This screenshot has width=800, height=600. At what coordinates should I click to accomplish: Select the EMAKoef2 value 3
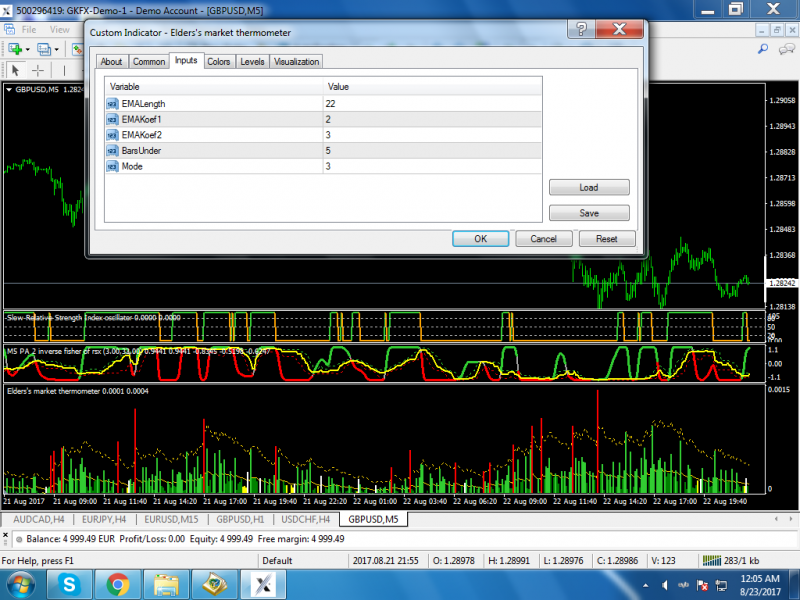[432, 135]
